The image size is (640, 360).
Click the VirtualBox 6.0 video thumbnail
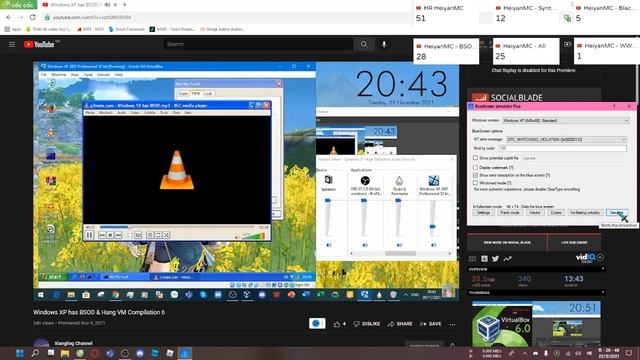point(536,324)
